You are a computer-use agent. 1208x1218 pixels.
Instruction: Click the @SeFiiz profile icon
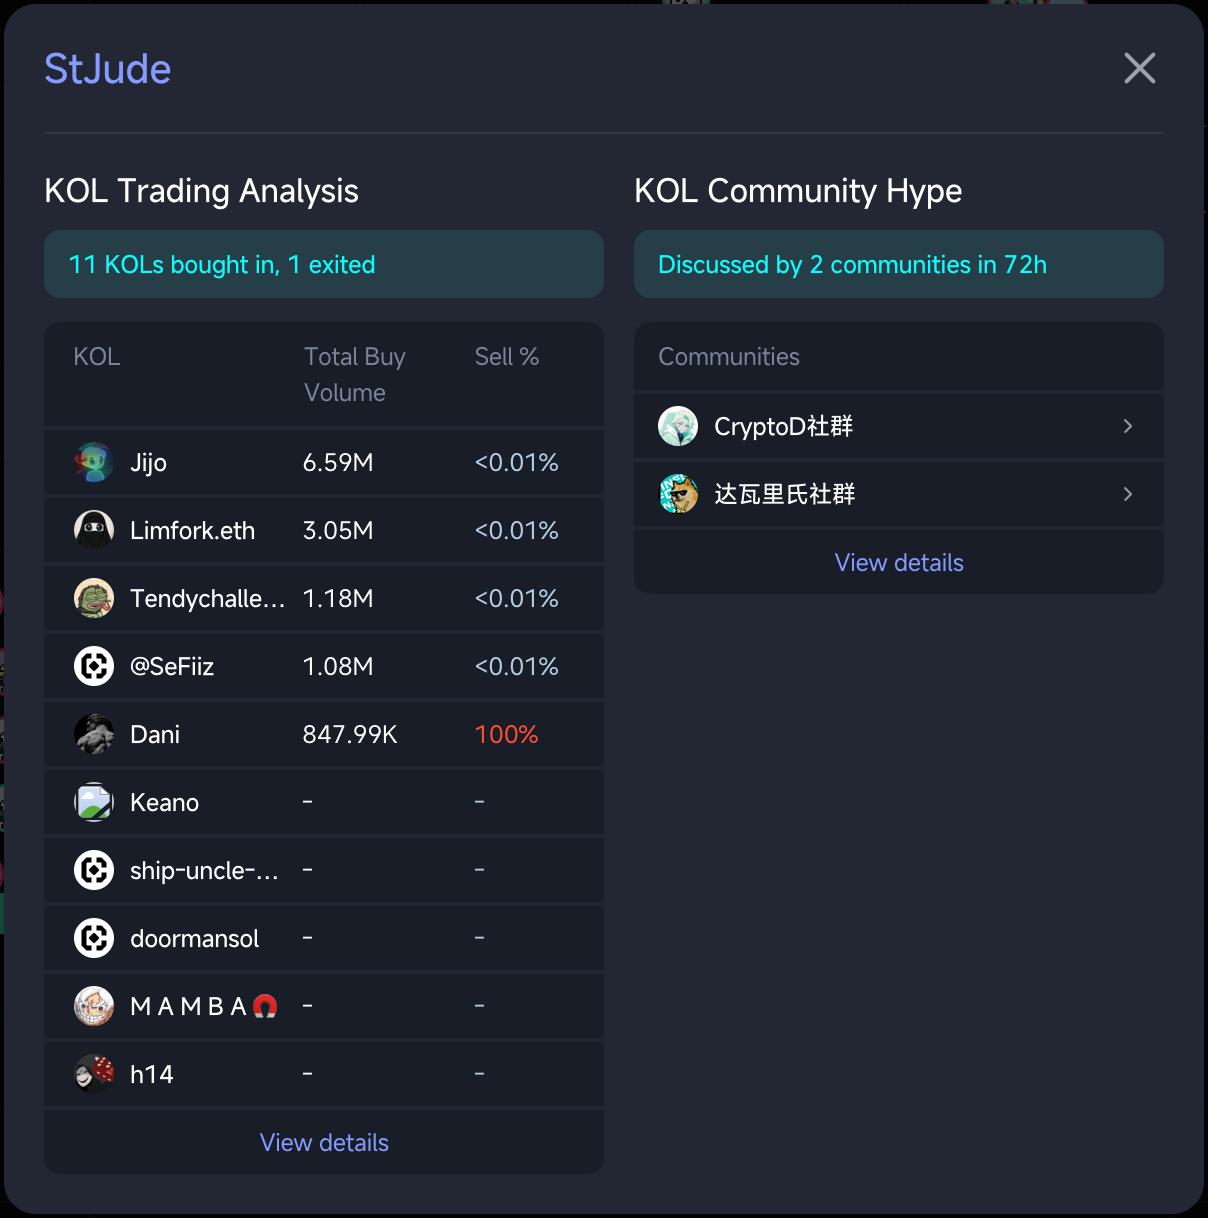point(94,666)
